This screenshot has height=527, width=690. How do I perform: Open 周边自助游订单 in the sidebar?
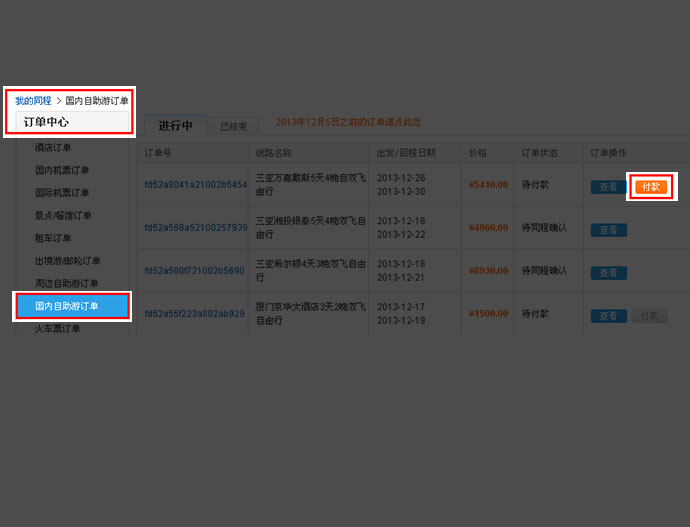pyautogui.click(x=67, y=284)
